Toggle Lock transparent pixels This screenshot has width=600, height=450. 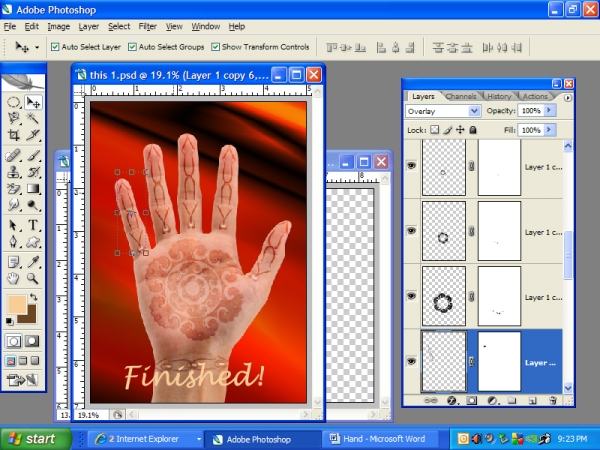click(434, 130)
